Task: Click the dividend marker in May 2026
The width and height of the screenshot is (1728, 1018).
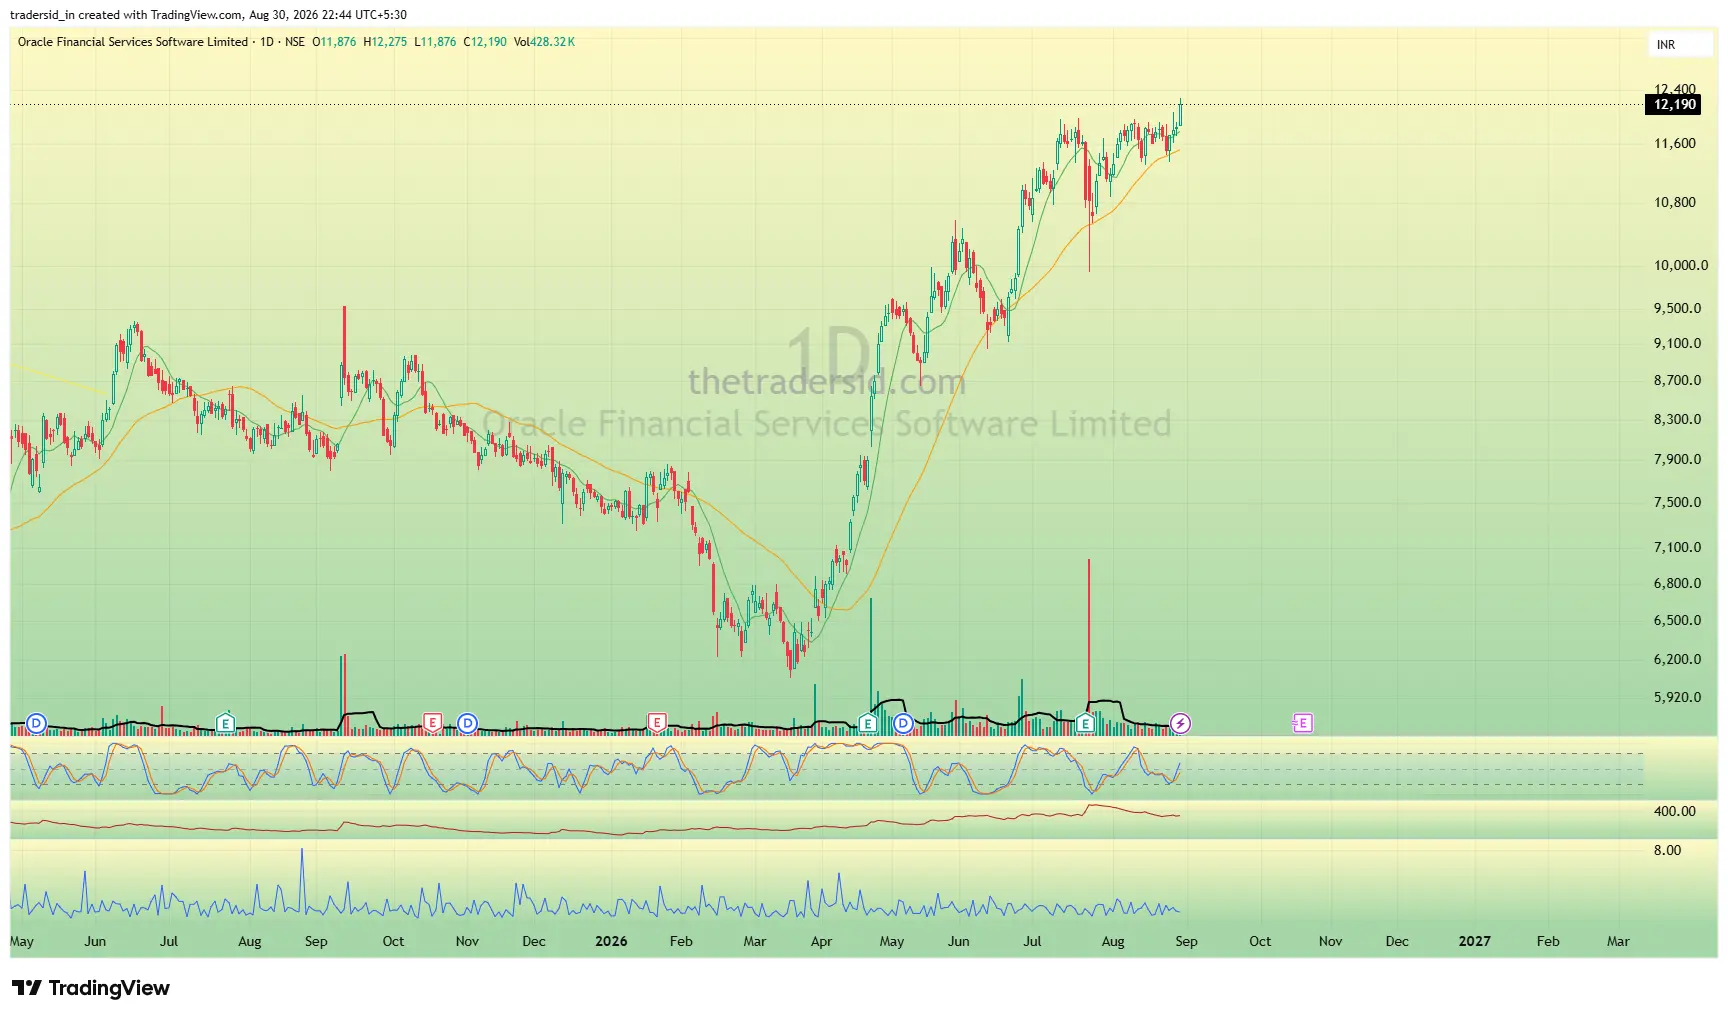Action: coord(903,723)
